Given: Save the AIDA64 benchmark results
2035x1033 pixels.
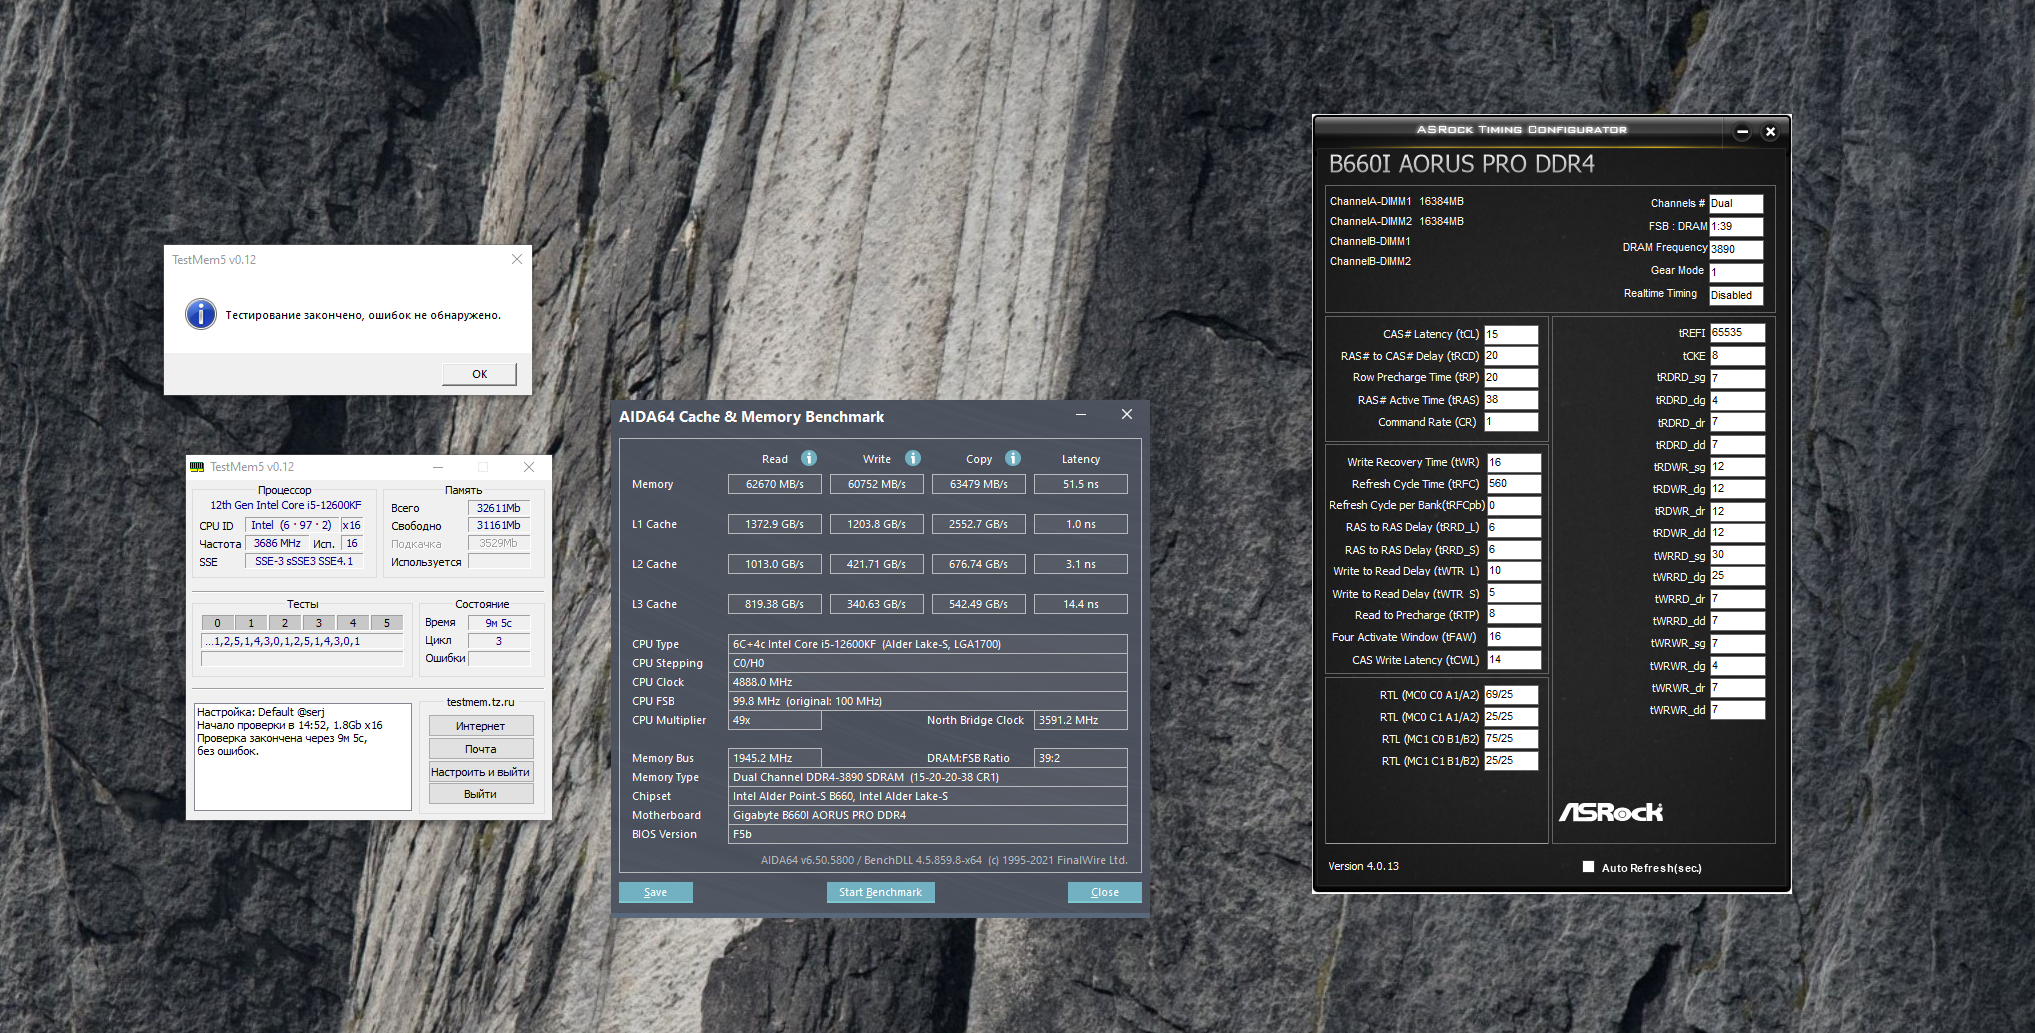Looking at the screenshot, I should 655,892.
